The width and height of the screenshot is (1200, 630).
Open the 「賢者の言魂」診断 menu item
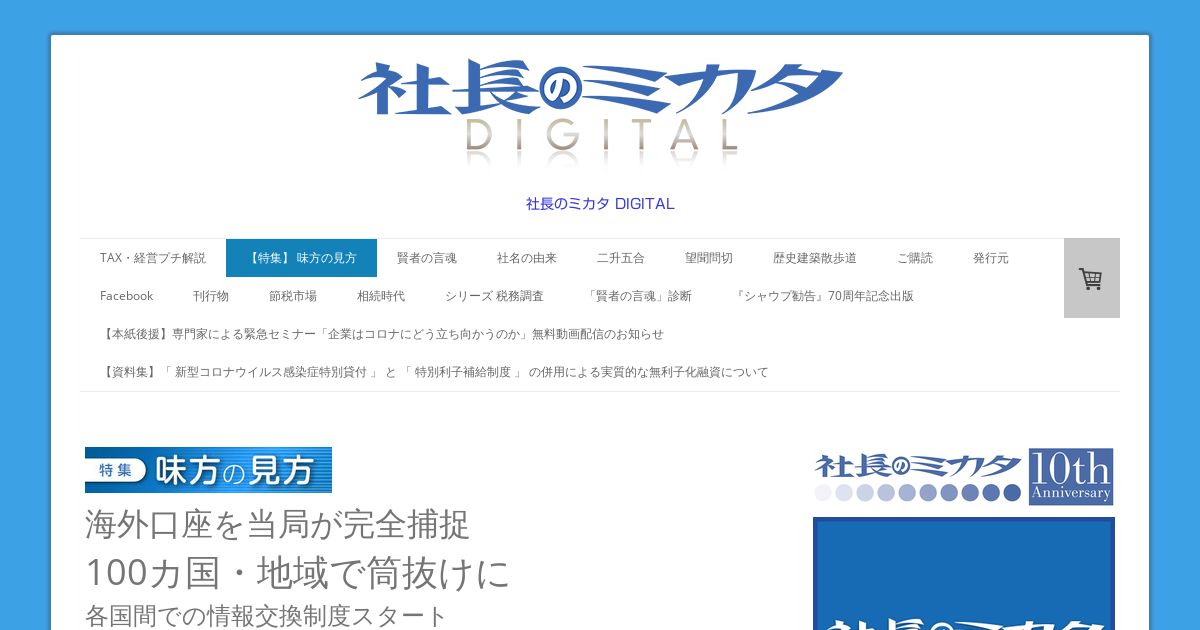pos(638,296)
